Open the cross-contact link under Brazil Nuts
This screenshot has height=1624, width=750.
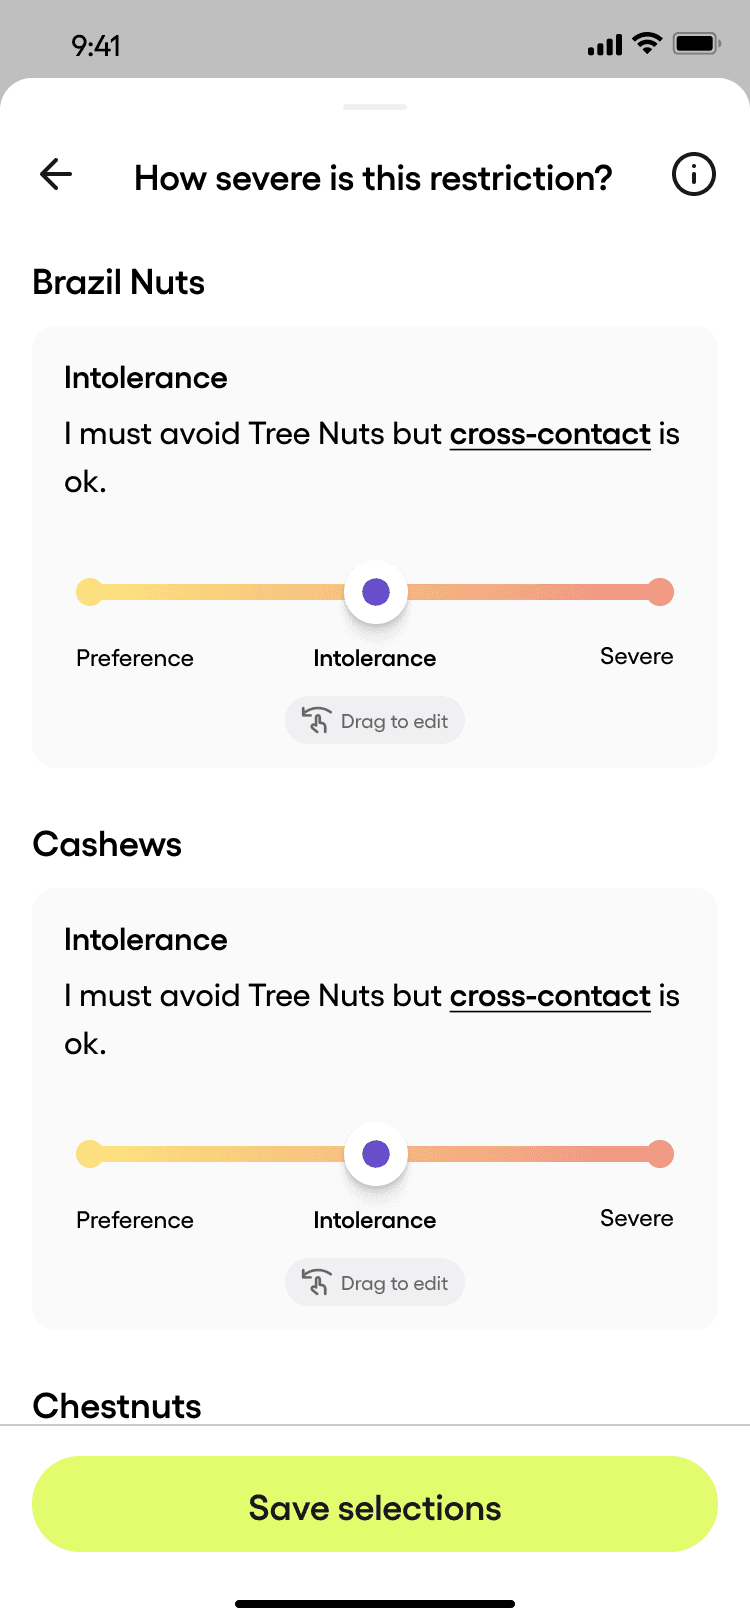(549, 434)
